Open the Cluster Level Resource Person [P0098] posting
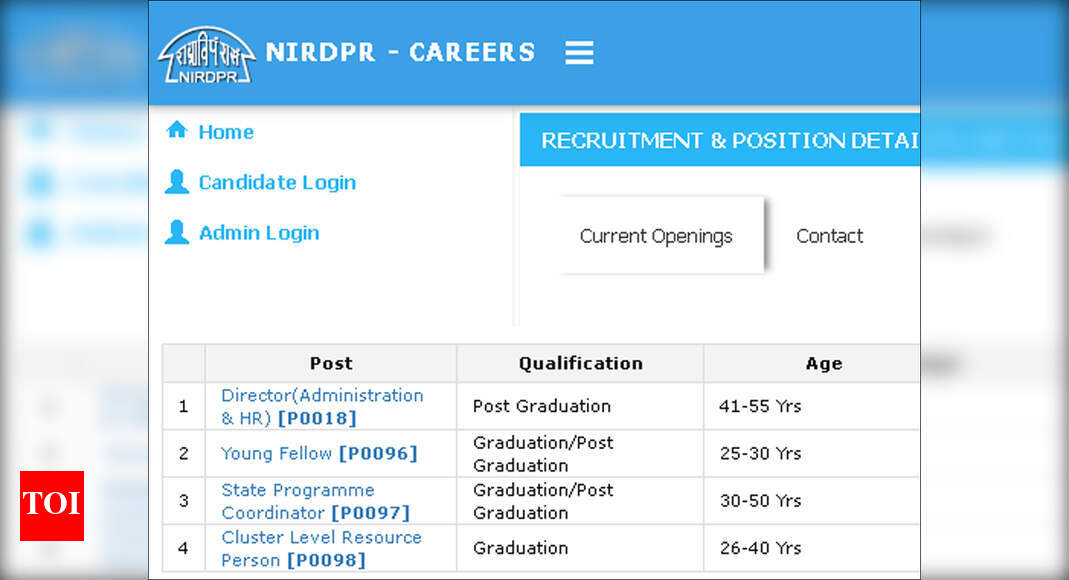This screenshot has width=1069, height=580. pyautogui.click(x=321, y=548)
